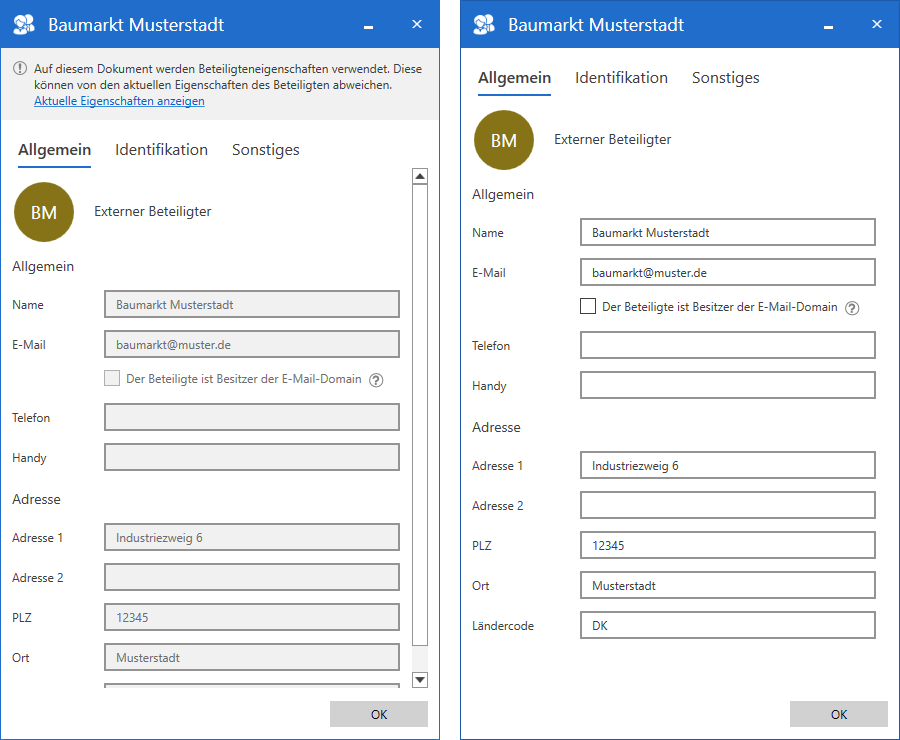Click the BM avatar in the editable dialog
900x740 pixels.
pyautogui.click(x=504, y=140)
